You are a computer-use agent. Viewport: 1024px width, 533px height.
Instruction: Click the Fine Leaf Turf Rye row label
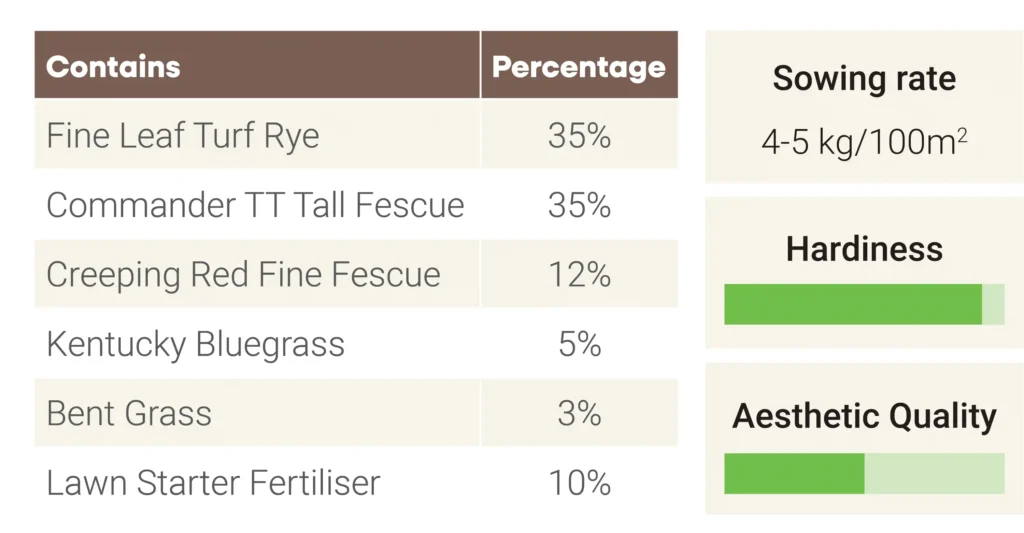coord(183,135)
